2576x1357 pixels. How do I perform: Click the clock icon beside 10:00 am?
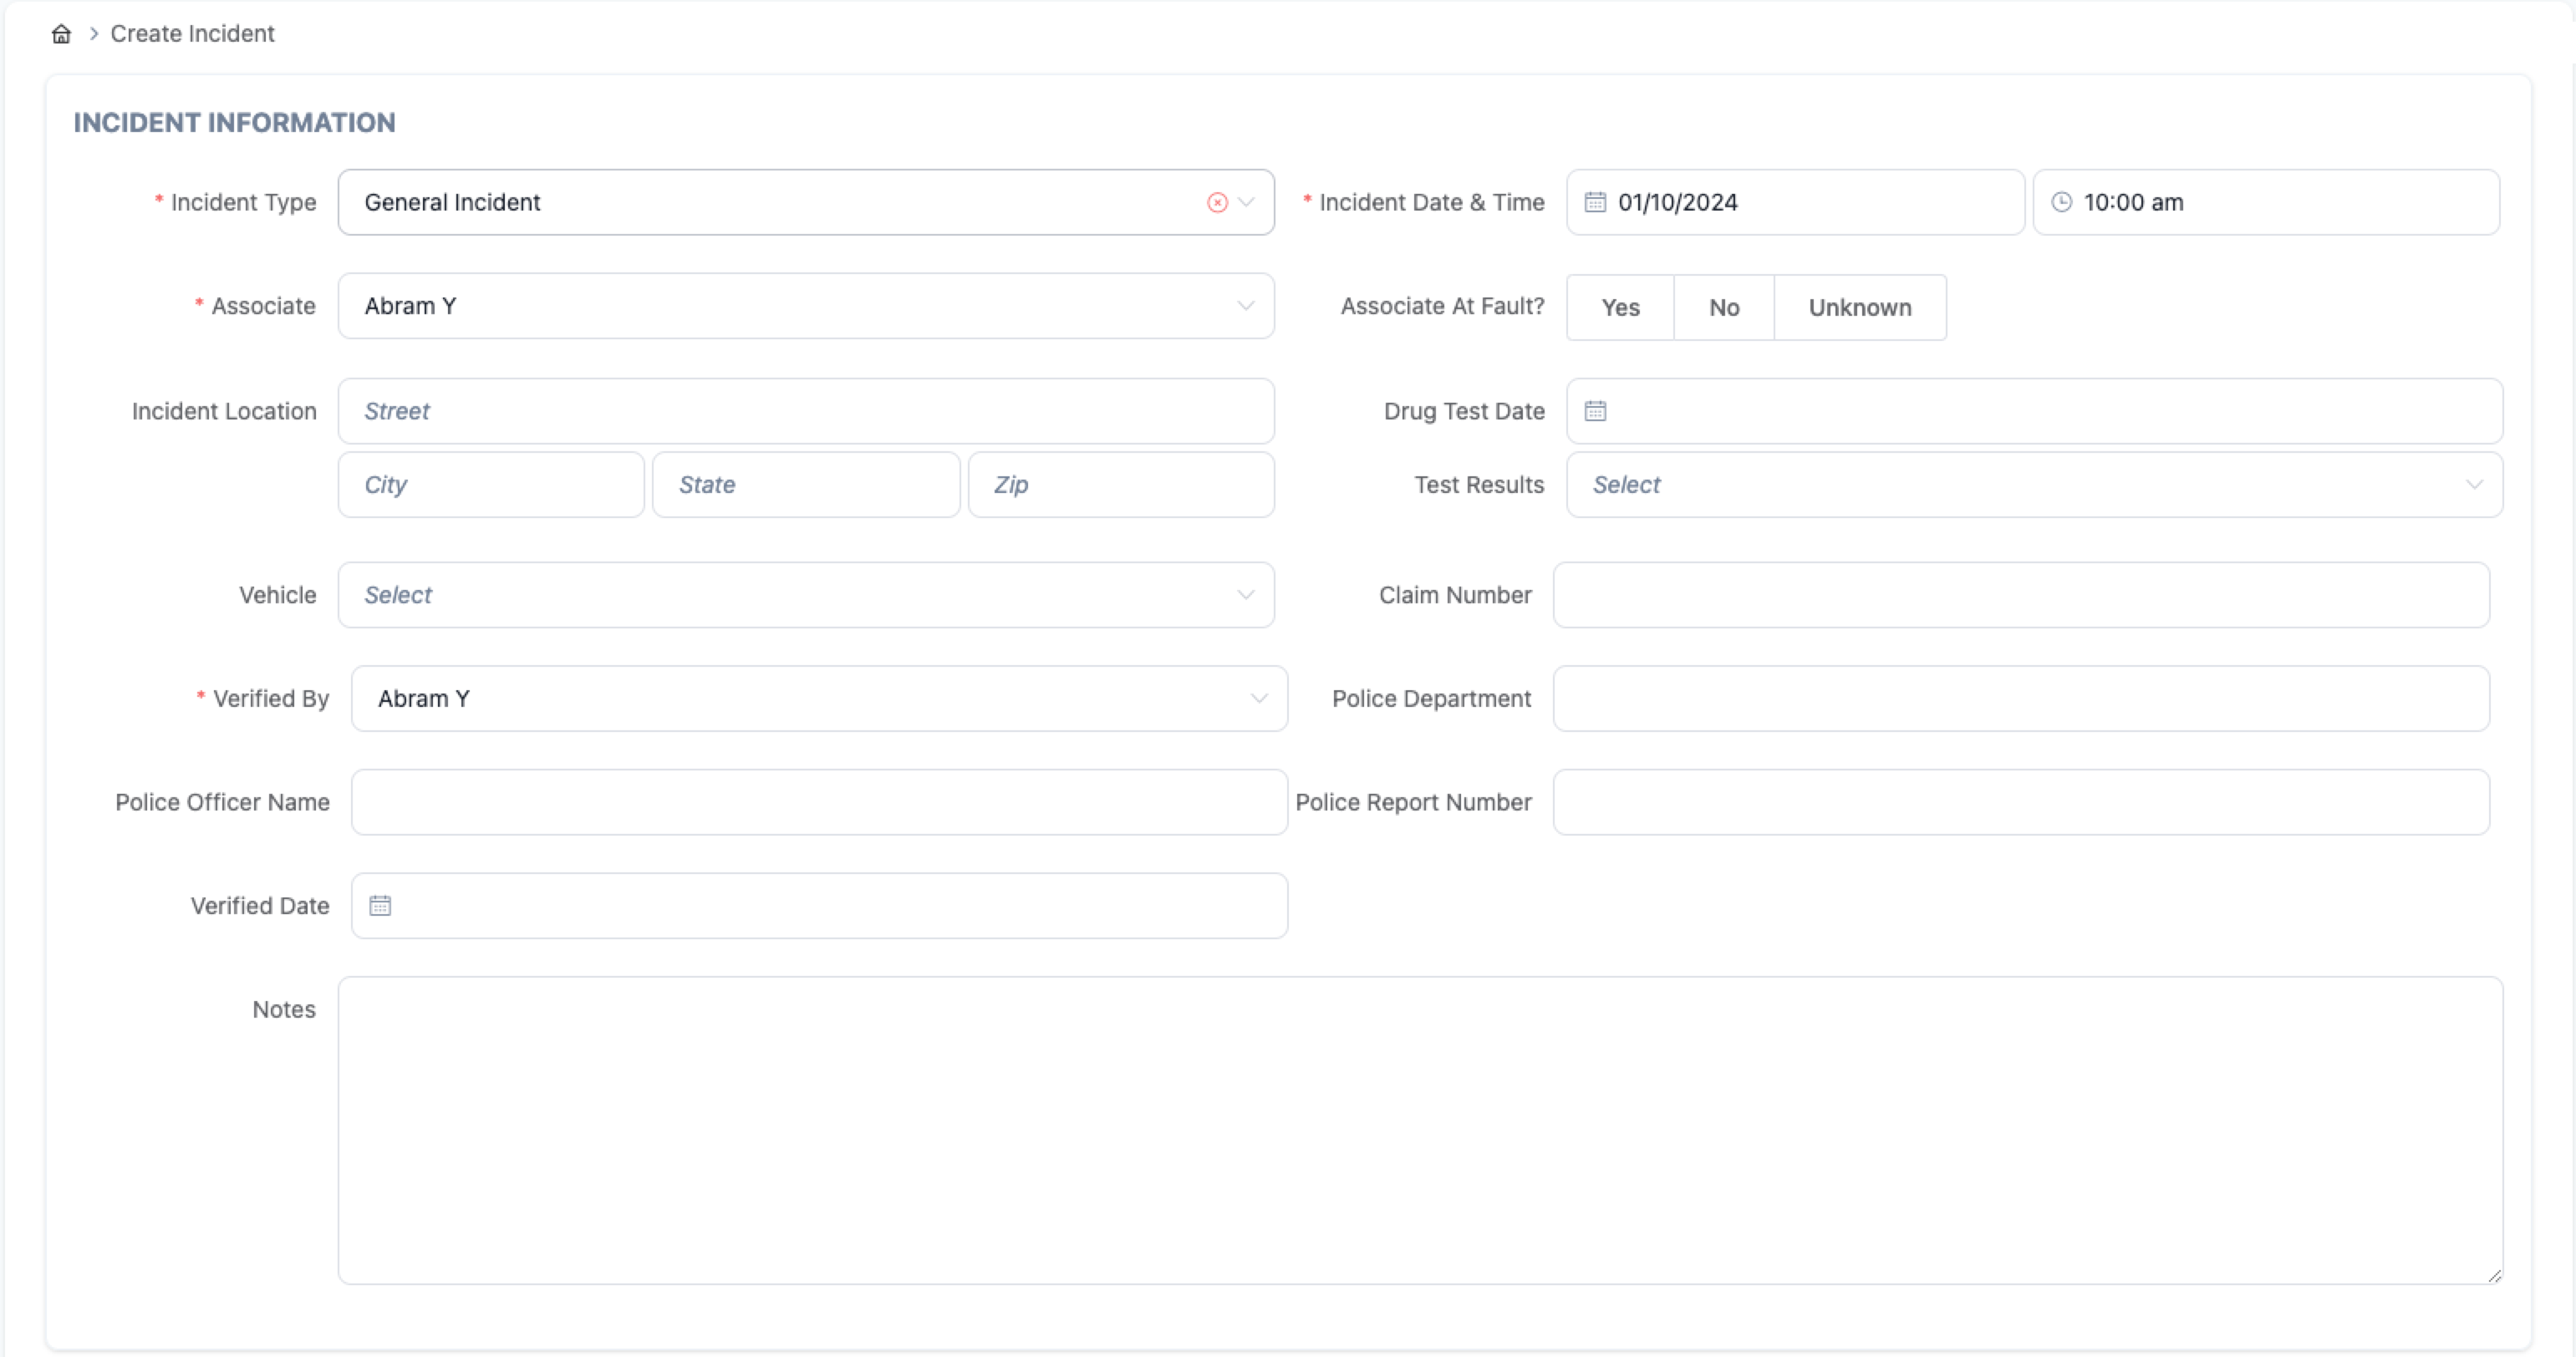(x=2061, y=202)
